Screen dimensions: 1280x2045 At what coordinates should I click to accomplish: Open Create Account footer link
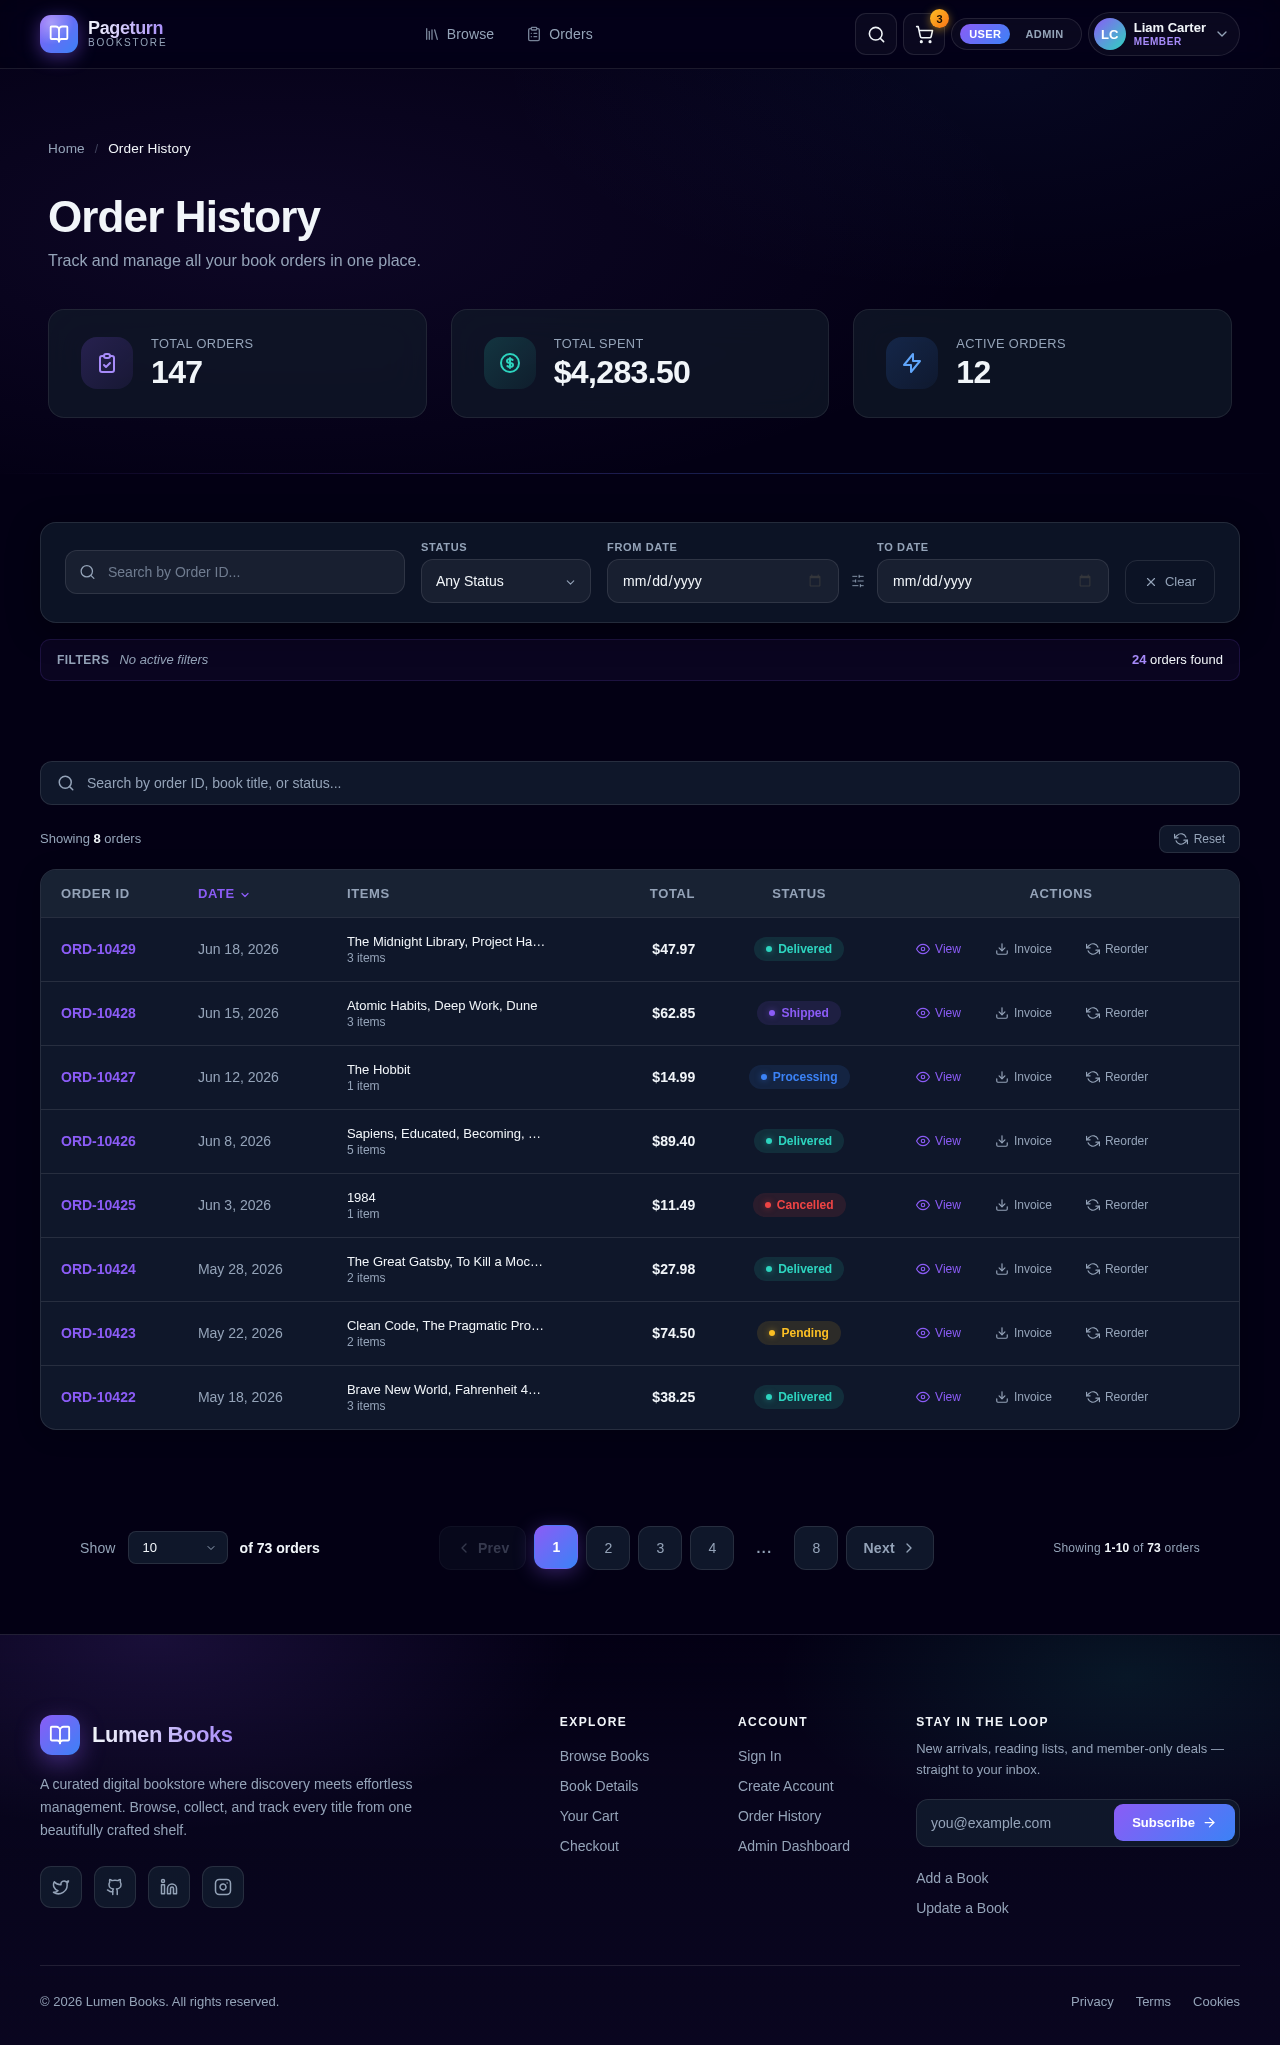click(x=785, y=1786)
